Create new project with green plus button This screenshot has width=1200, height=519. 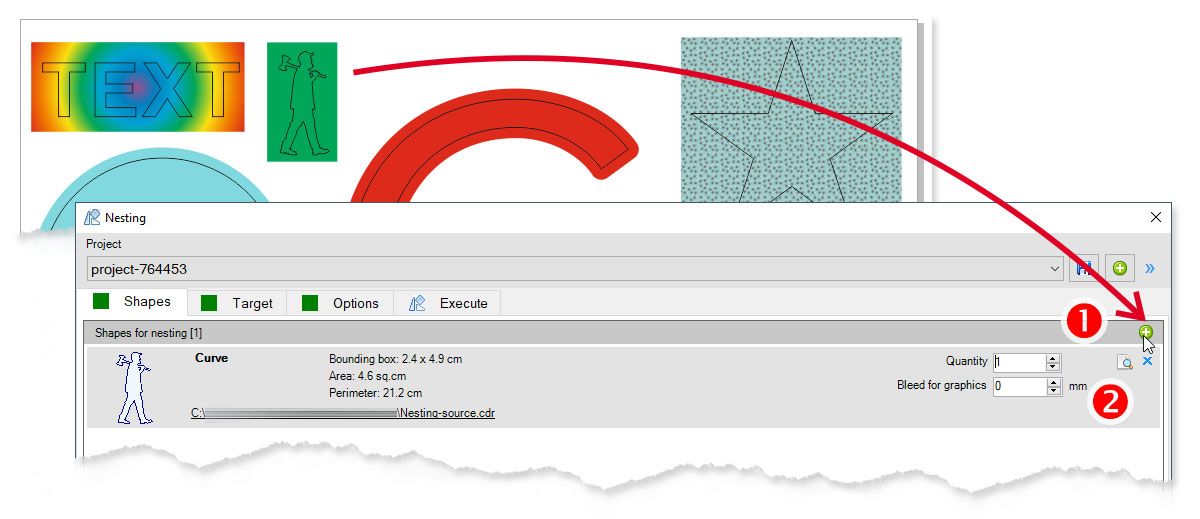[x=1119, y=268]
